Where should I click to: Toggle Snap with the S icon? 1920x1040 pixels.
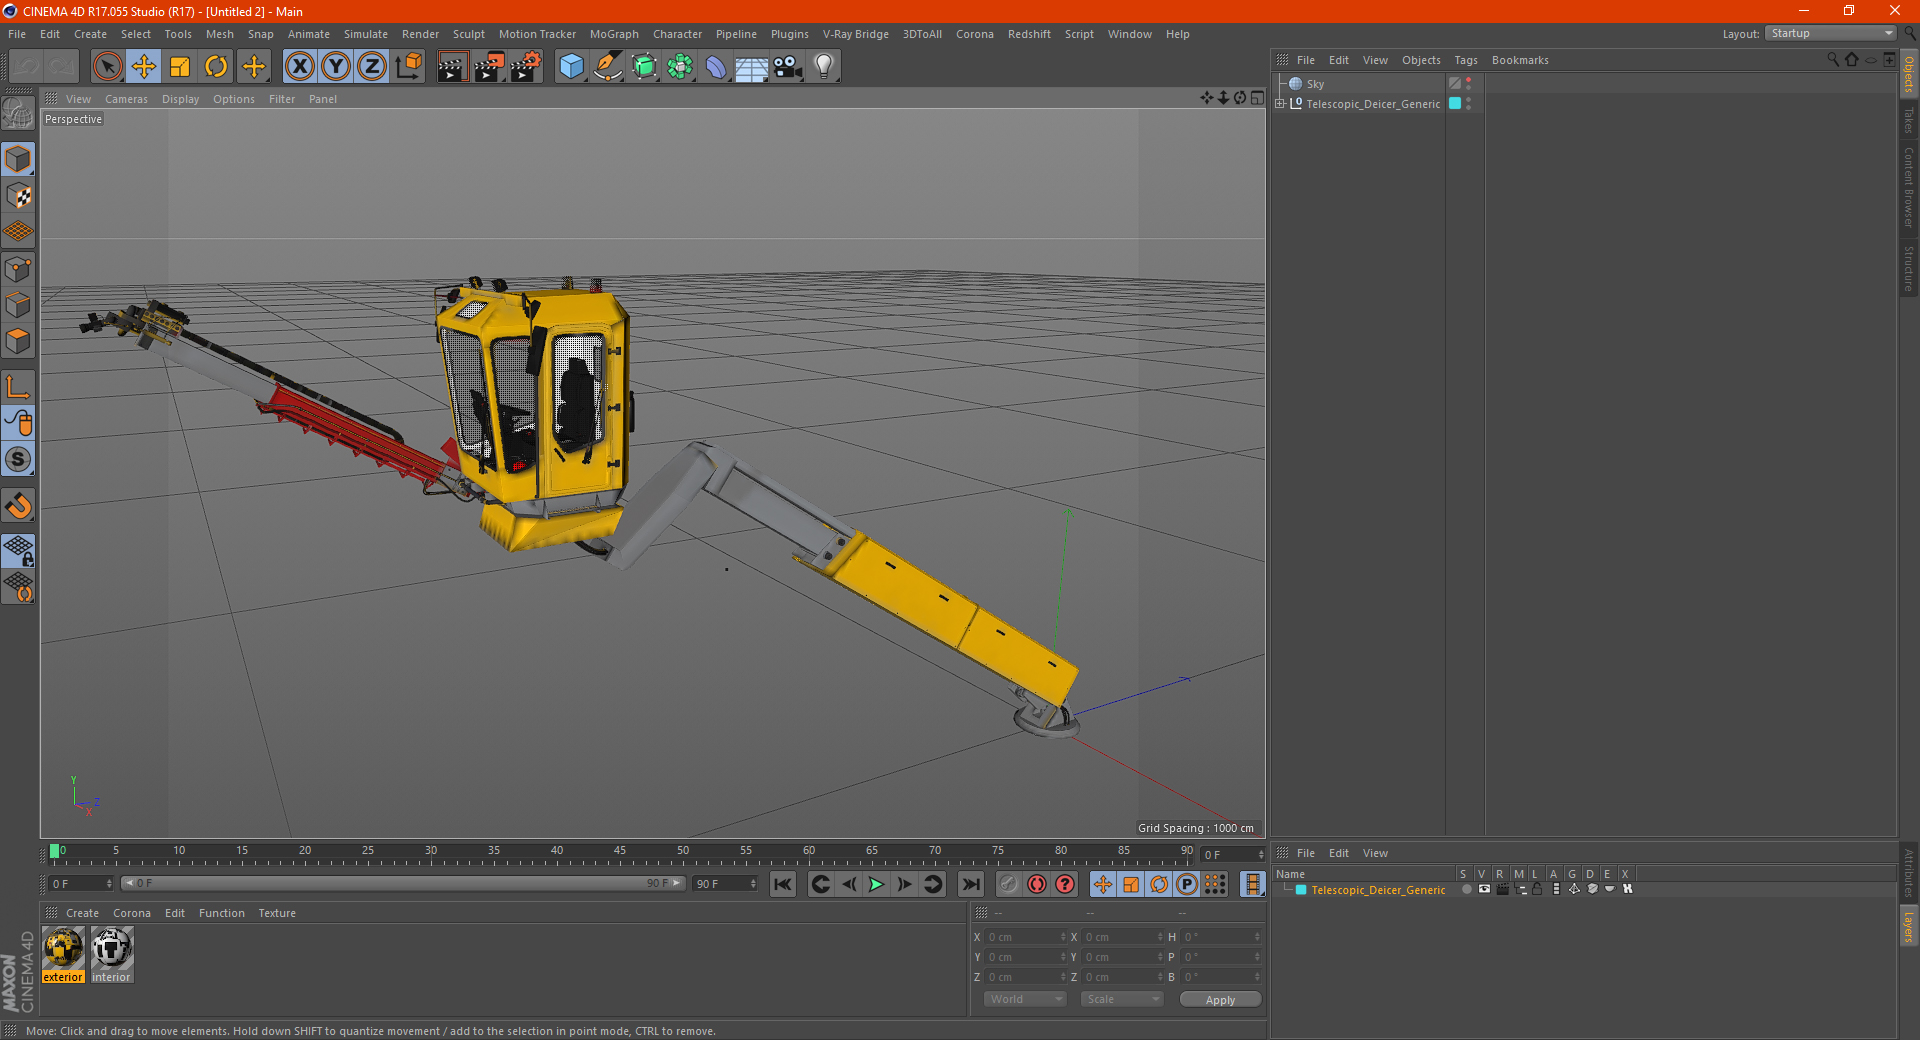pyautogui.click(x=18, y=460)
